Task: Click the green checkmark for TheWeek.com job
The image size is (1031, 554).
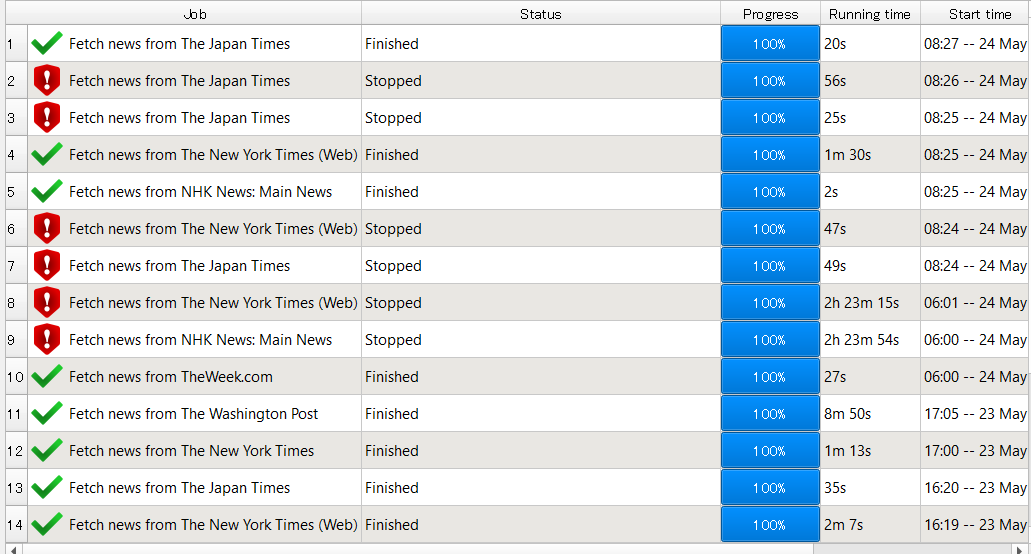Action: (47, 377)
